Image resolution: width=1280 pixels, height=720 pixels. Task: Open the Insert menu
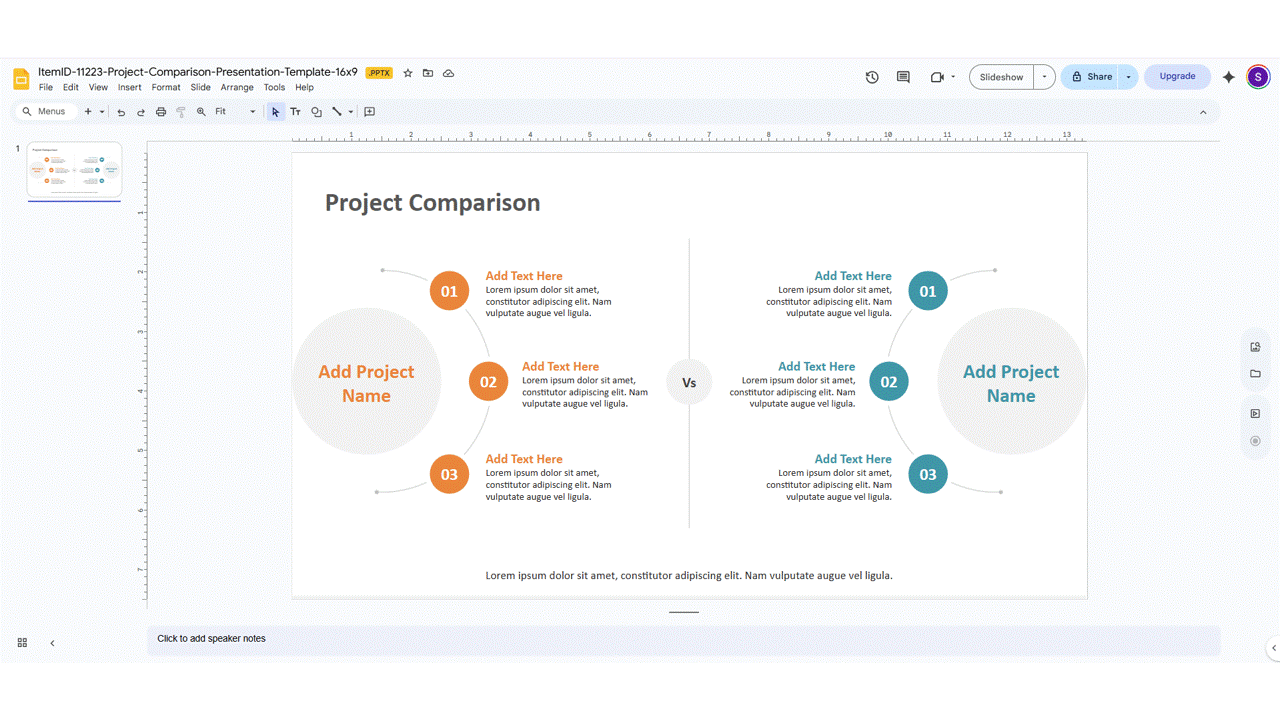coord(129,87)
